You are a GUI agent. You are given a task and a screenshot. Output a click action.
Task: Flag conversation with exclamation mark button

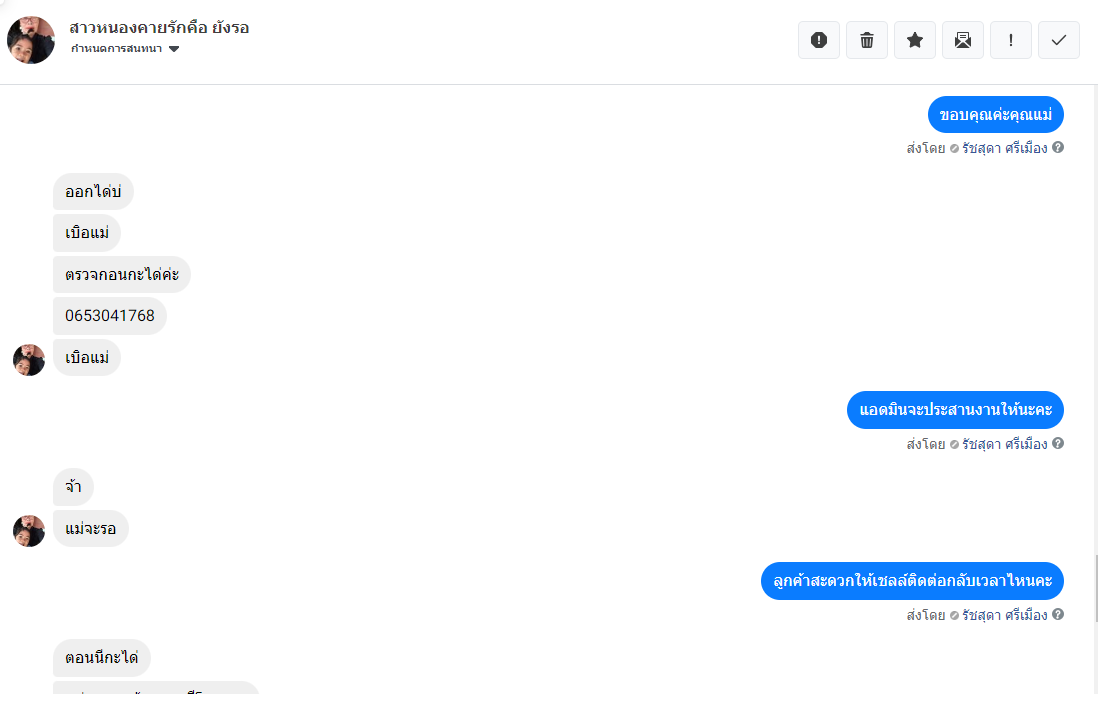(x=1010, y=40)
